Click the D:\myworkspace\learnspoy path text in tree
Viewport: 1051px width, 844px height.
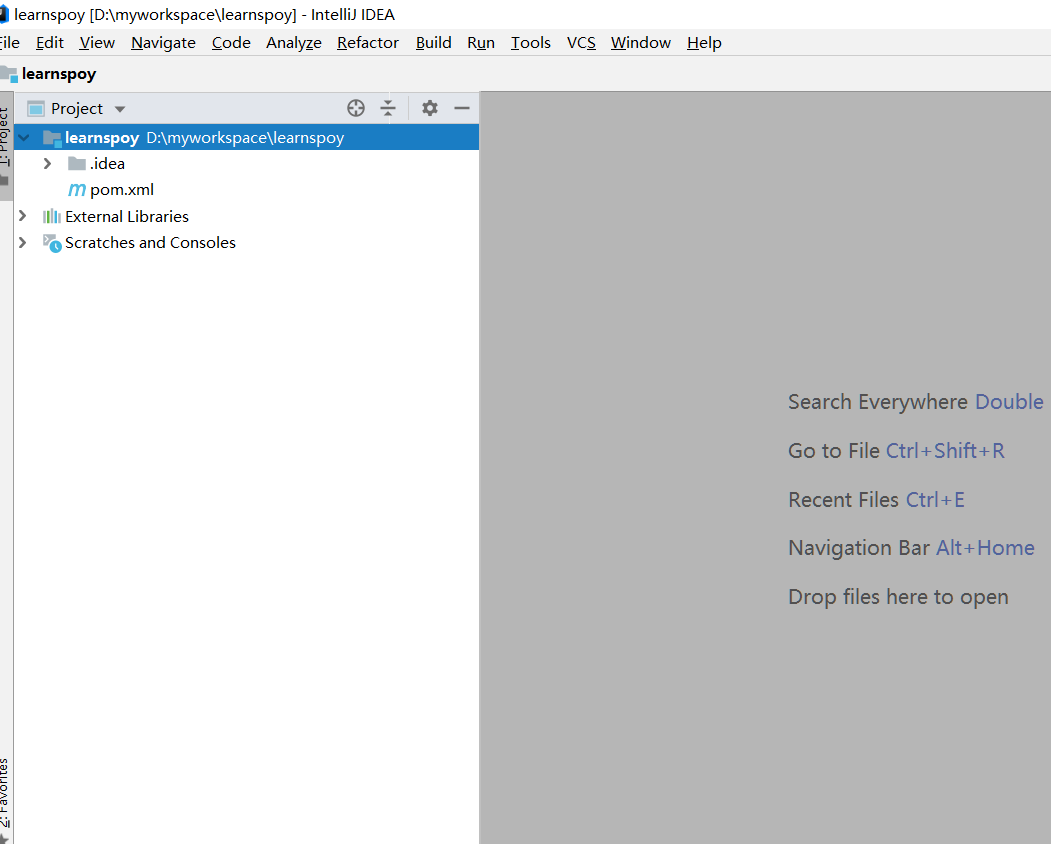[245, 137]
